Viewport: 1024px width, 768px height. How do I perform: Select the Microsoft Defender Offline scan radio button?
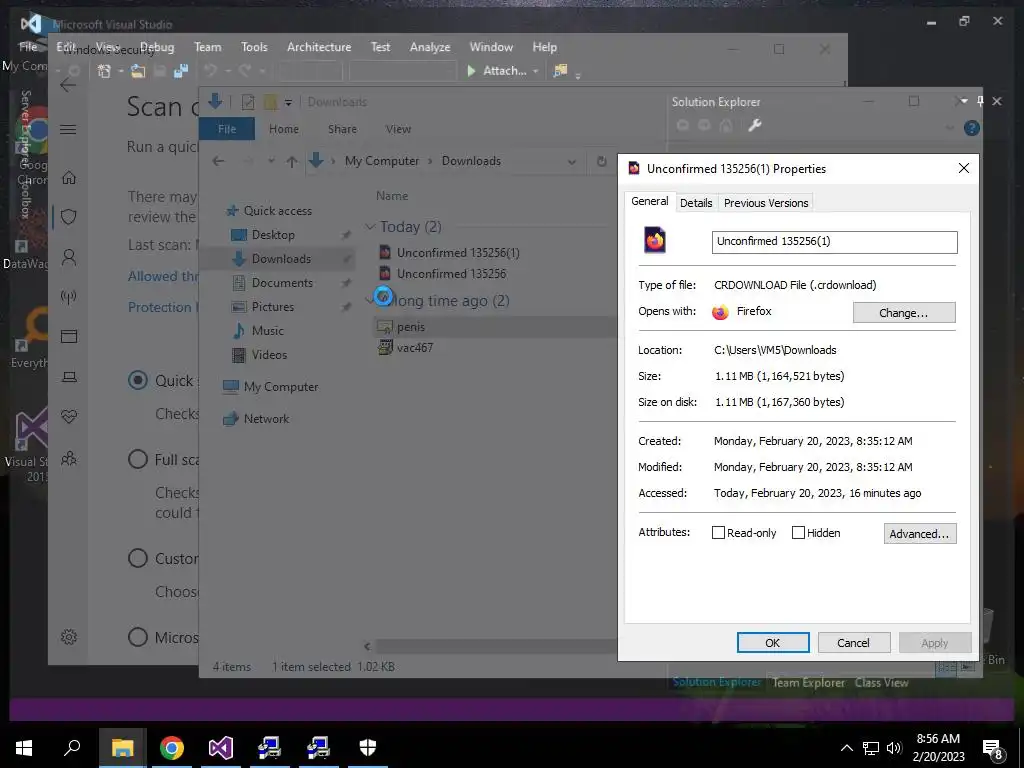click(138, 637)
